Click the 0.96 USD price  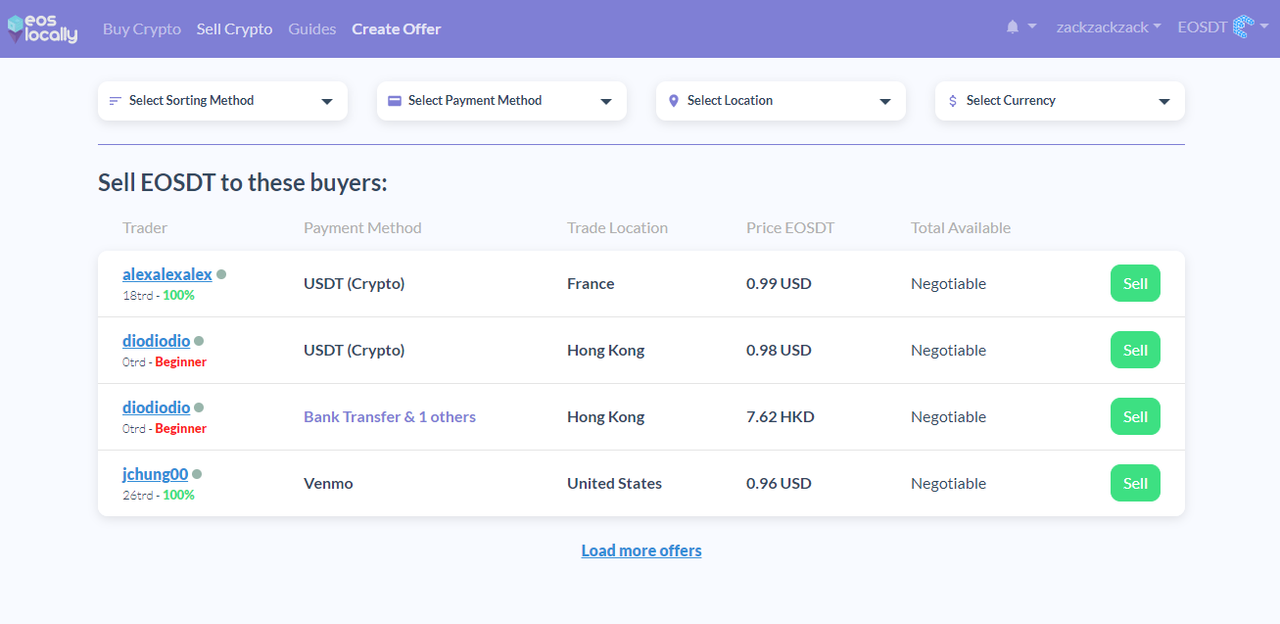(779, 483)
